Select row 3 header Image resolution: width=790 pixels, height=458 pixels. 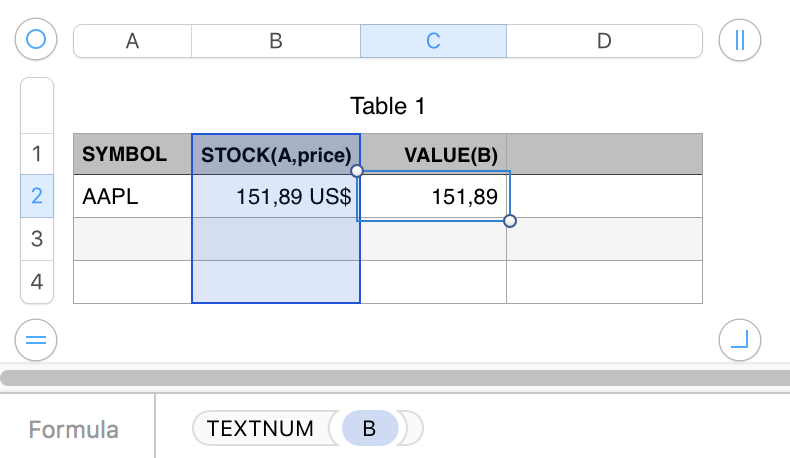37,239
